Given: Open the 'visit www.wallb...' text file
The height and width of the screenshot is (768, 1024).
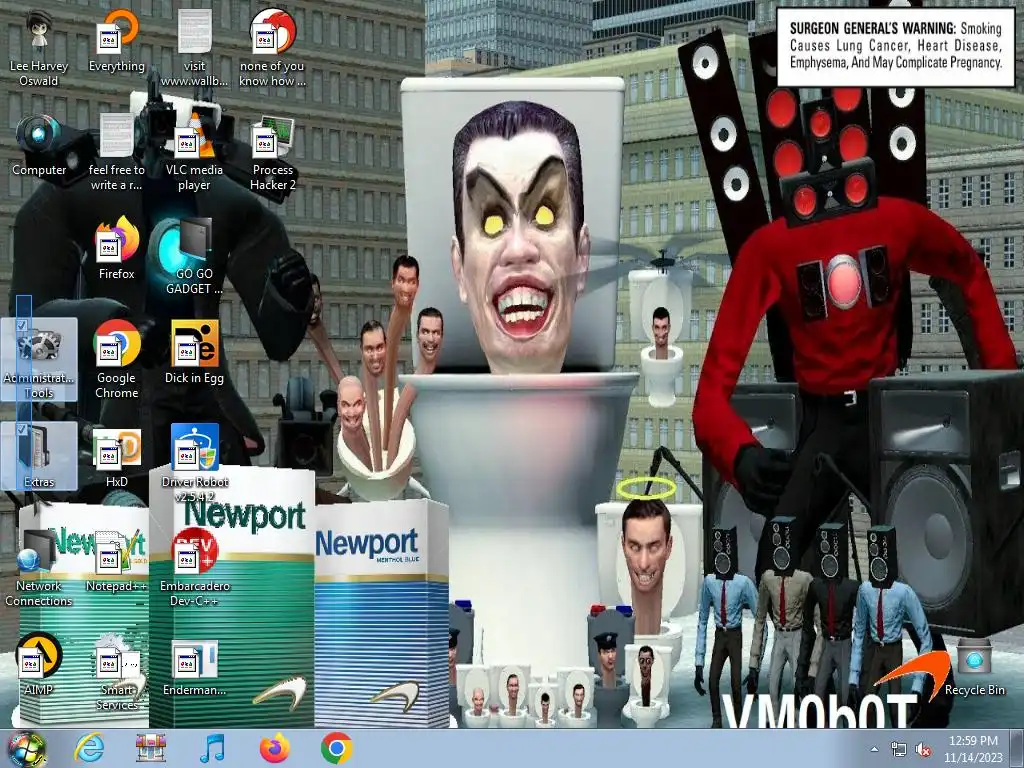Looking at the screenshot, I should (194, 49).
